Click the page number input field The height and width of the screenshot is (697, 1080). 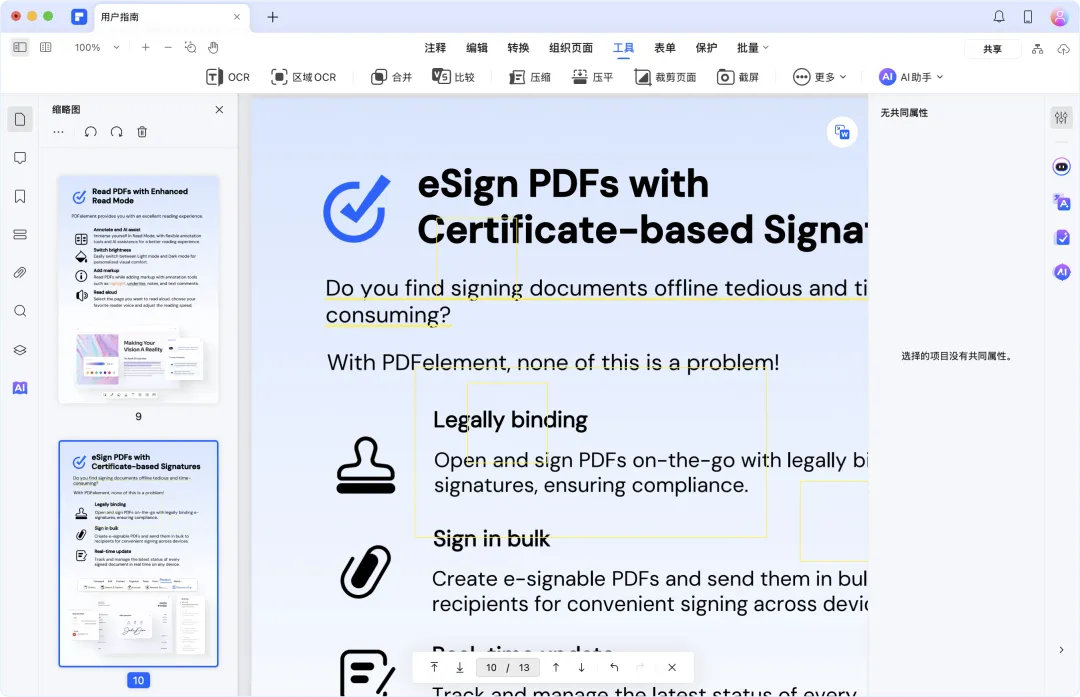[508, 667]
